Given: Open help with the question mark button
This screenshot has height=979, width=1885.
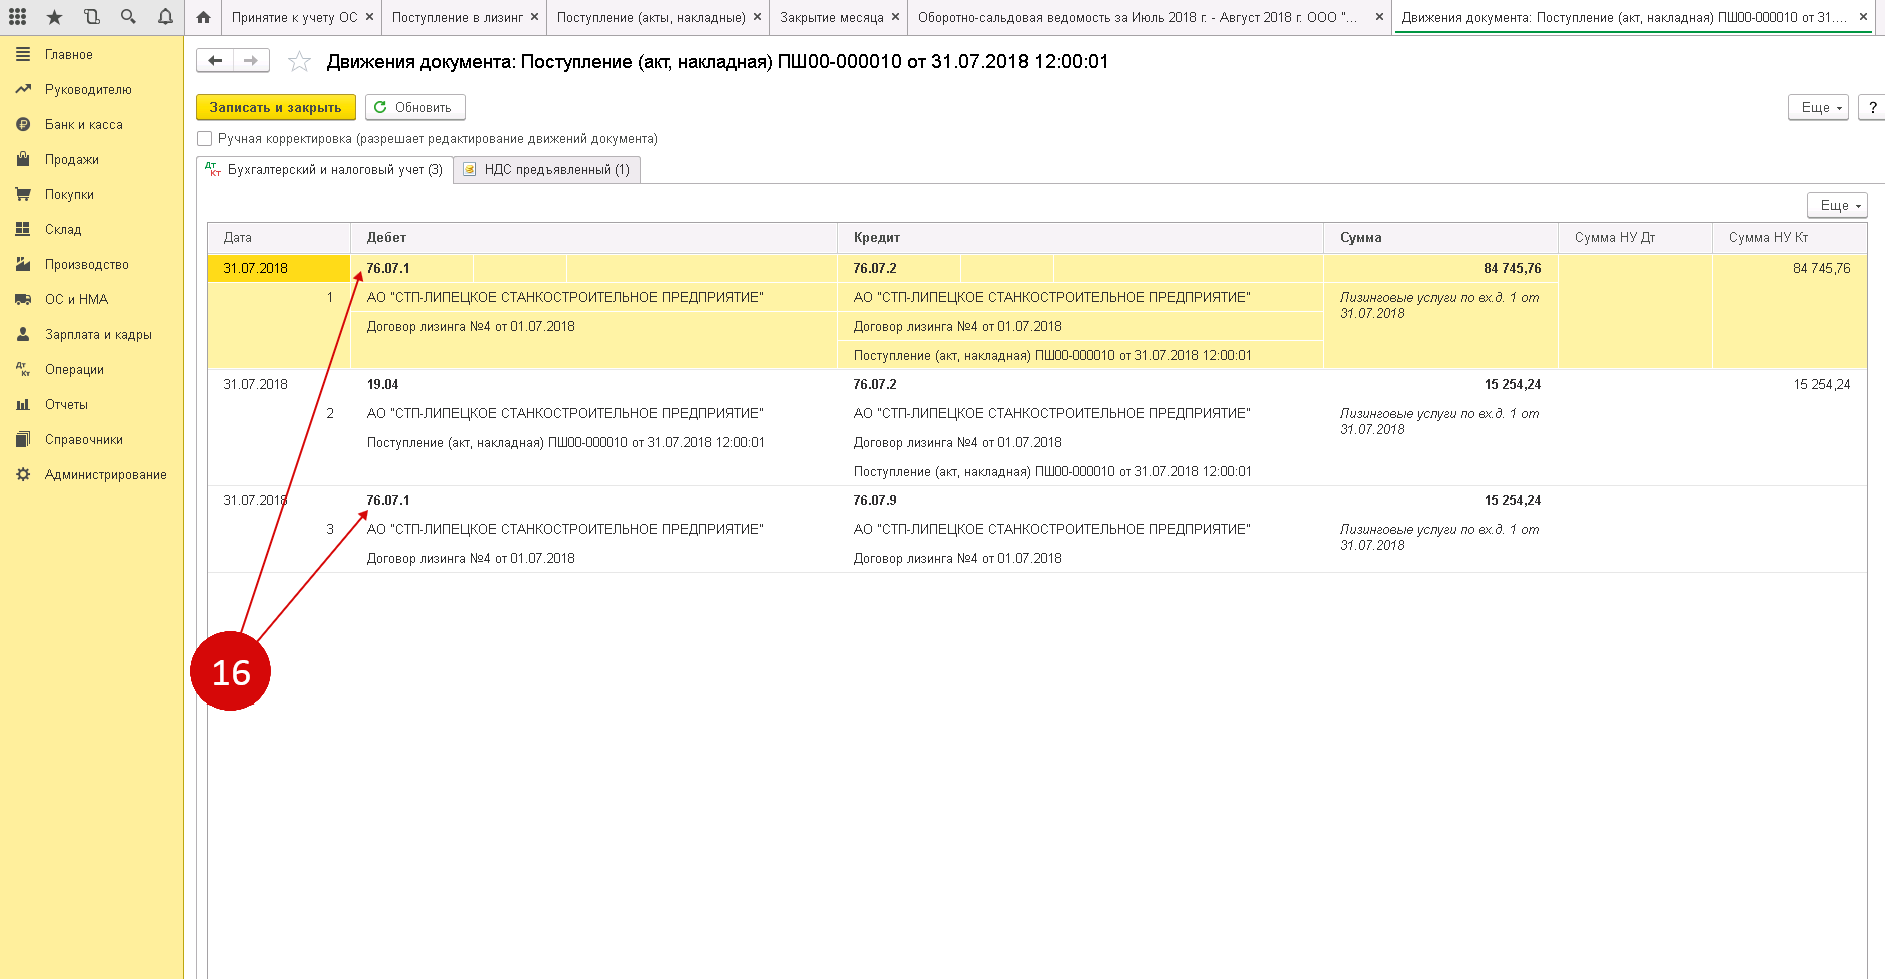Looking at the screenshot, I should [1872, 107].
